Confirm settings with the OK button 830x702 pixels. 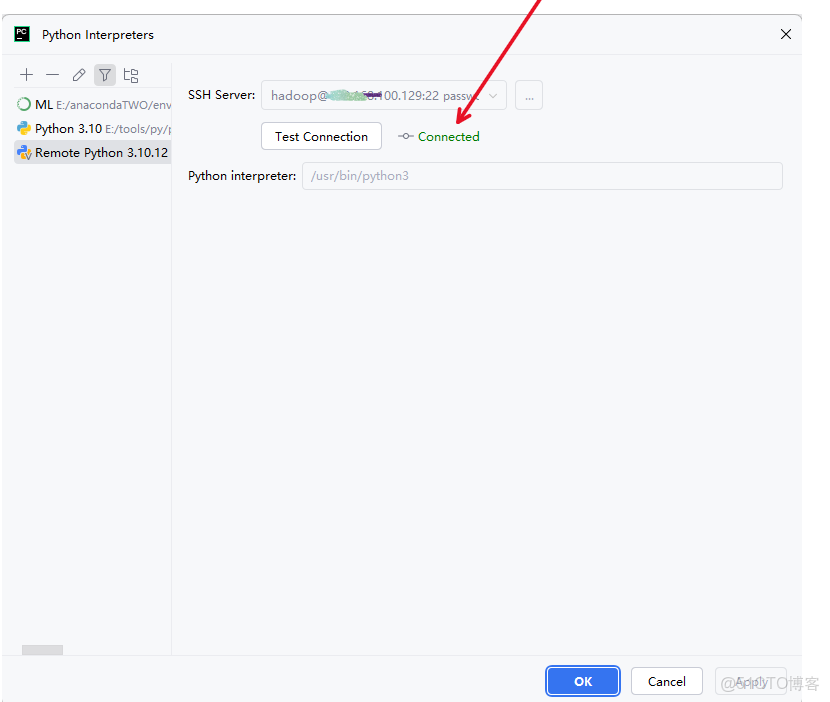coord(582,681)
